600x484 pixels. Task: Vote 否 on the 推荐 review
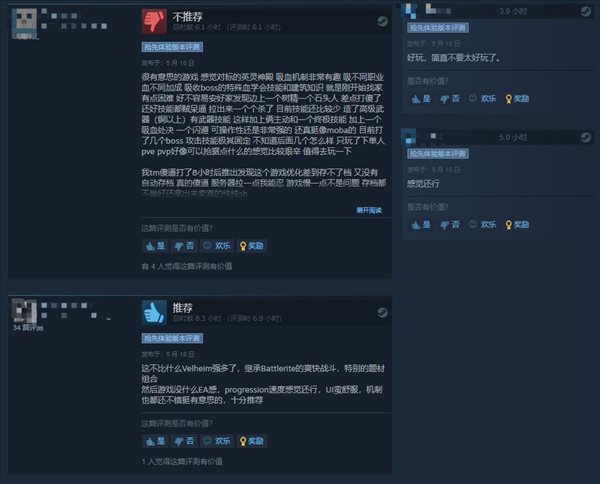[x=184, y=441]
